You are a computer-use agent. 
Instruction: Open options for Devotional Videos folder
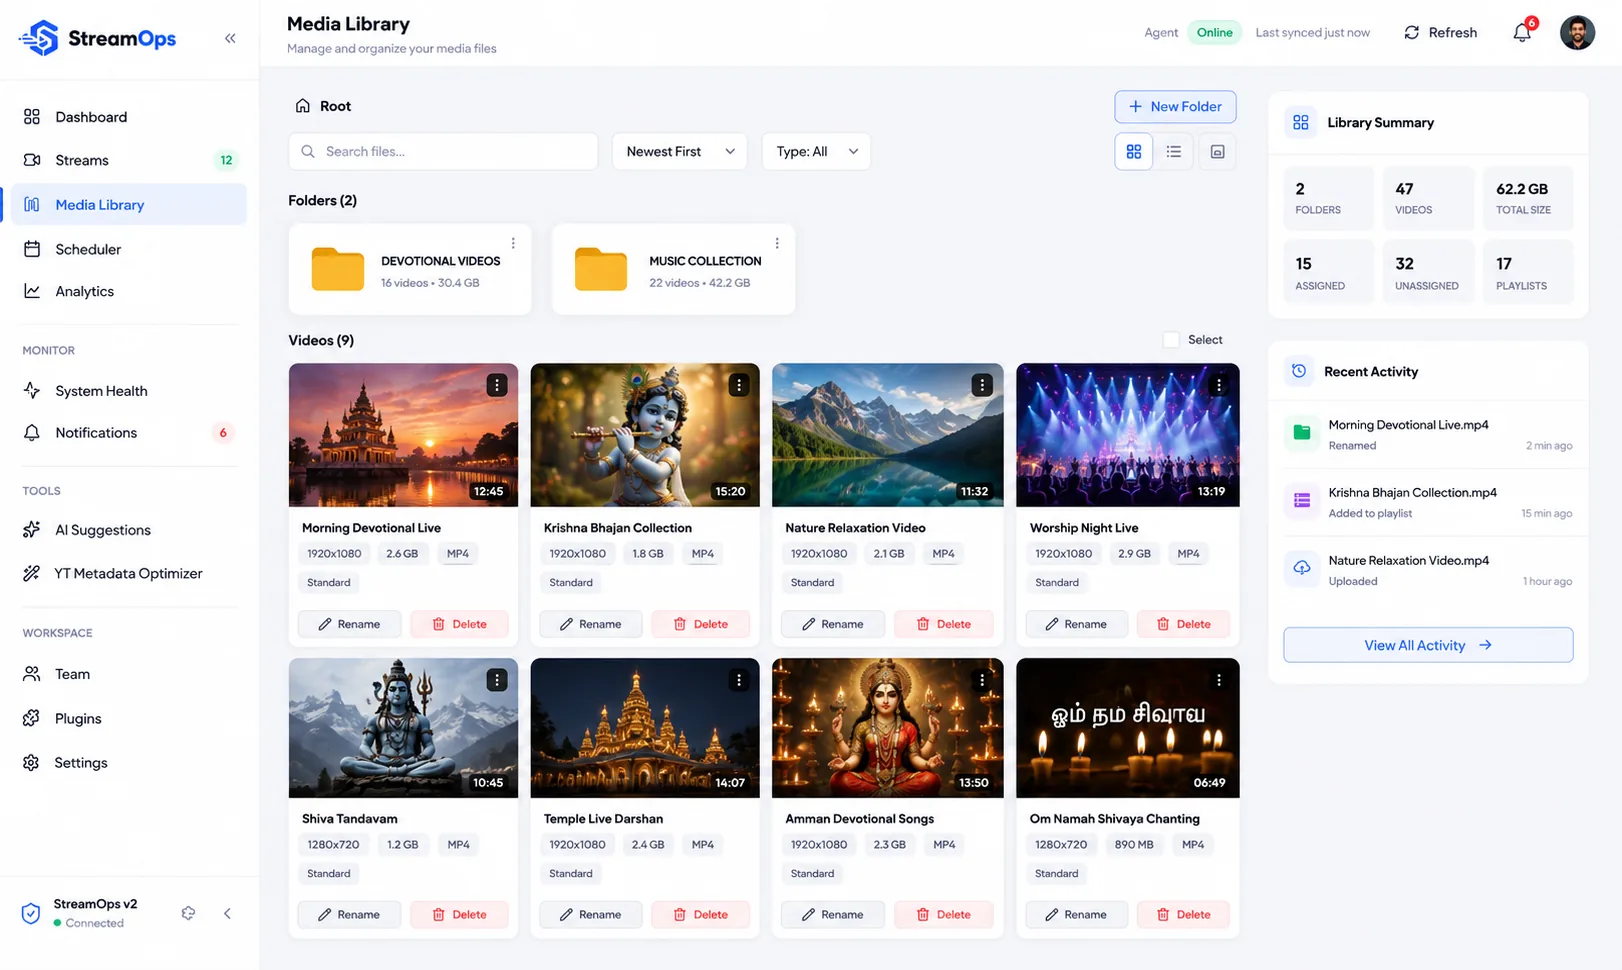(513, 243)
